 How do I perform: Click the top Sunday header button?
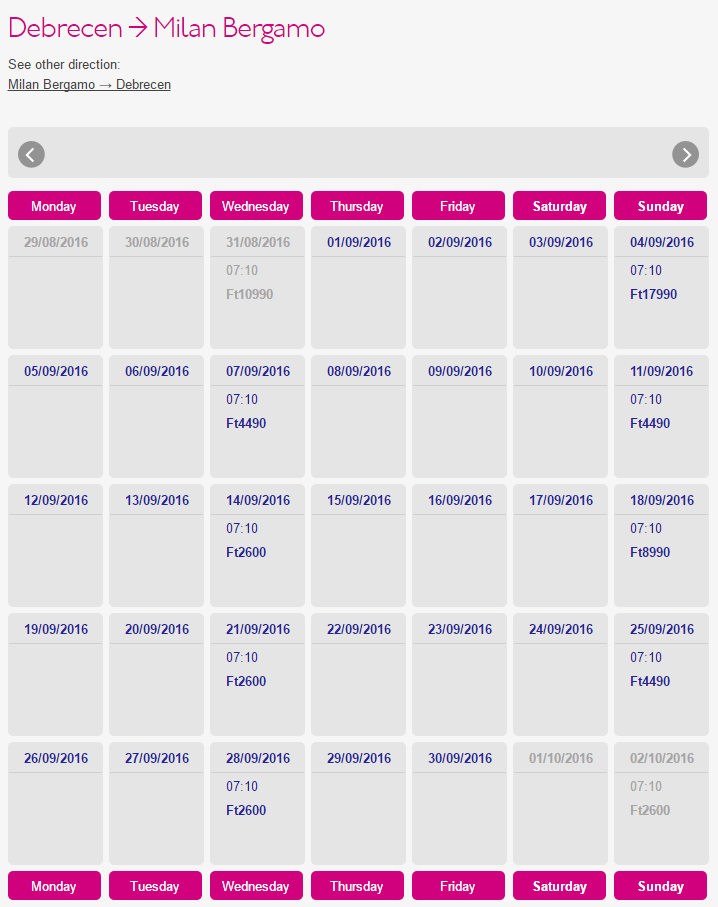[660, 206]
